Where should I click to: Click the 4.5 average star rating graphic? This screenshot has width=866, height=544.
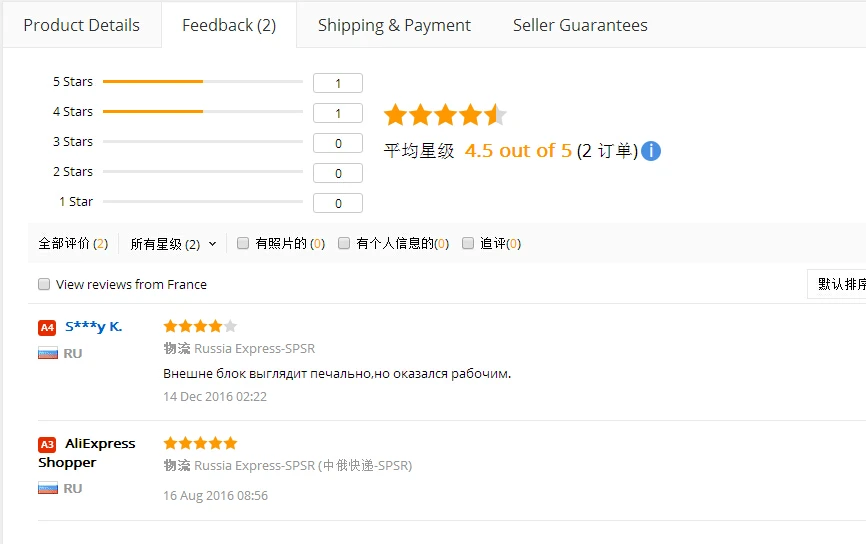coord(445,115)
